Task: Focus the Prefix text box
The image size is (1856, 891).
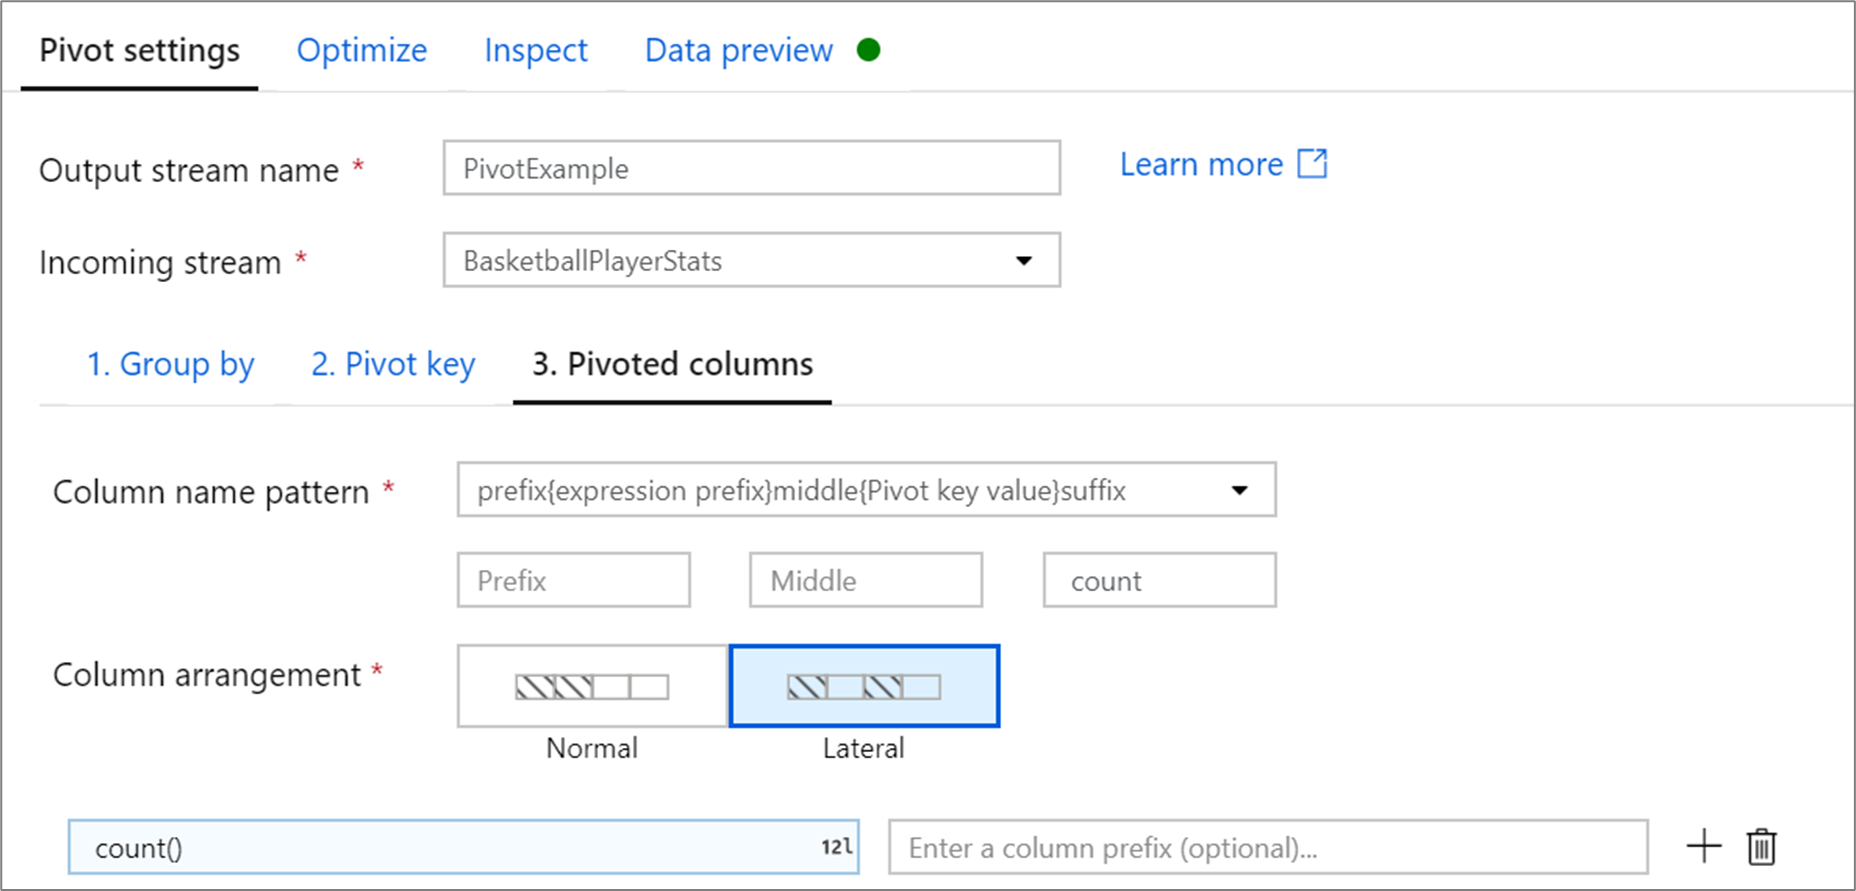Action: (573, 580)
